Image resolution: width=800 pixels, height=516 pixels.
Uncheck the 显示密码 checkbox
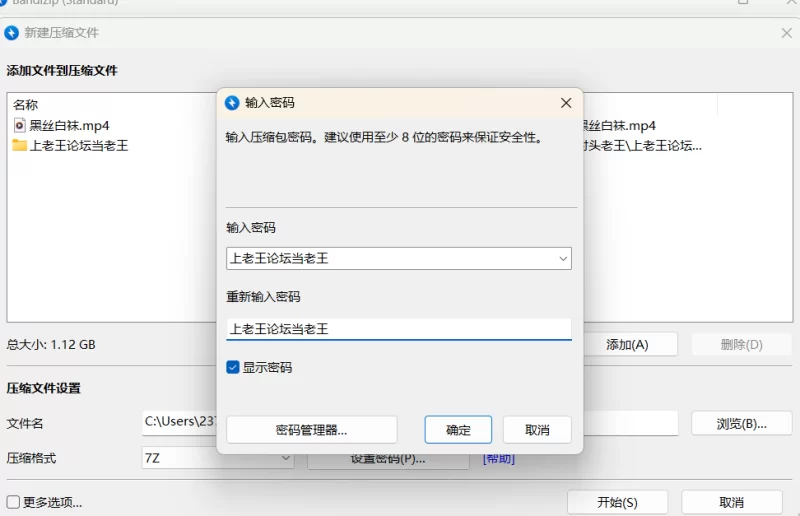(x=233, y=368)
